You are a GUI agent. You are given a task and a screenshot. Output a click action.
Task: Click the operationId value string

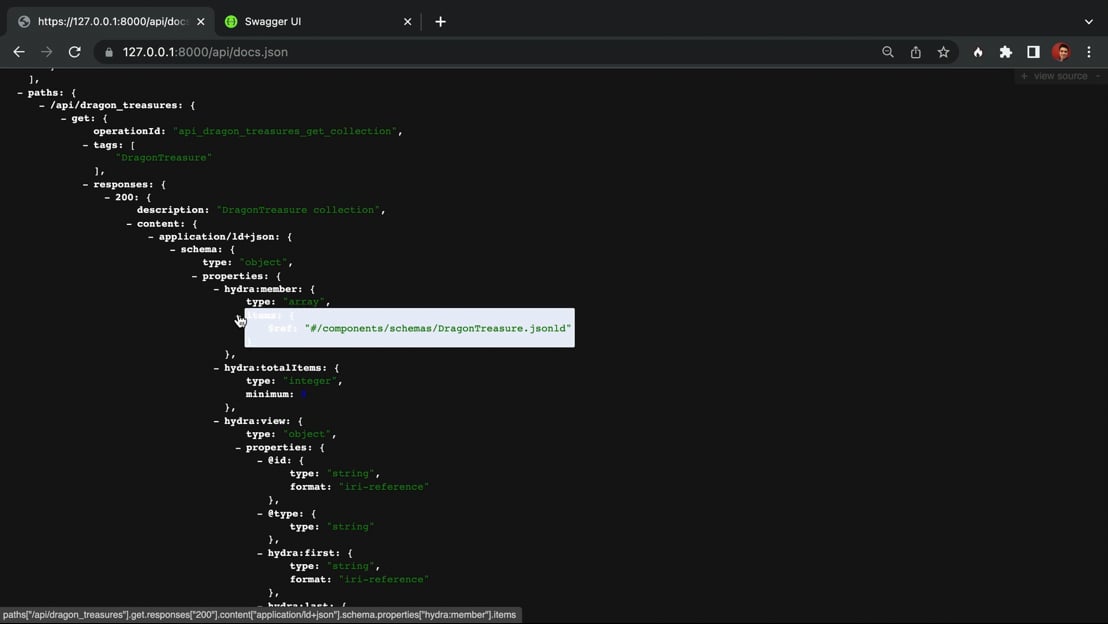pos(285,131)
